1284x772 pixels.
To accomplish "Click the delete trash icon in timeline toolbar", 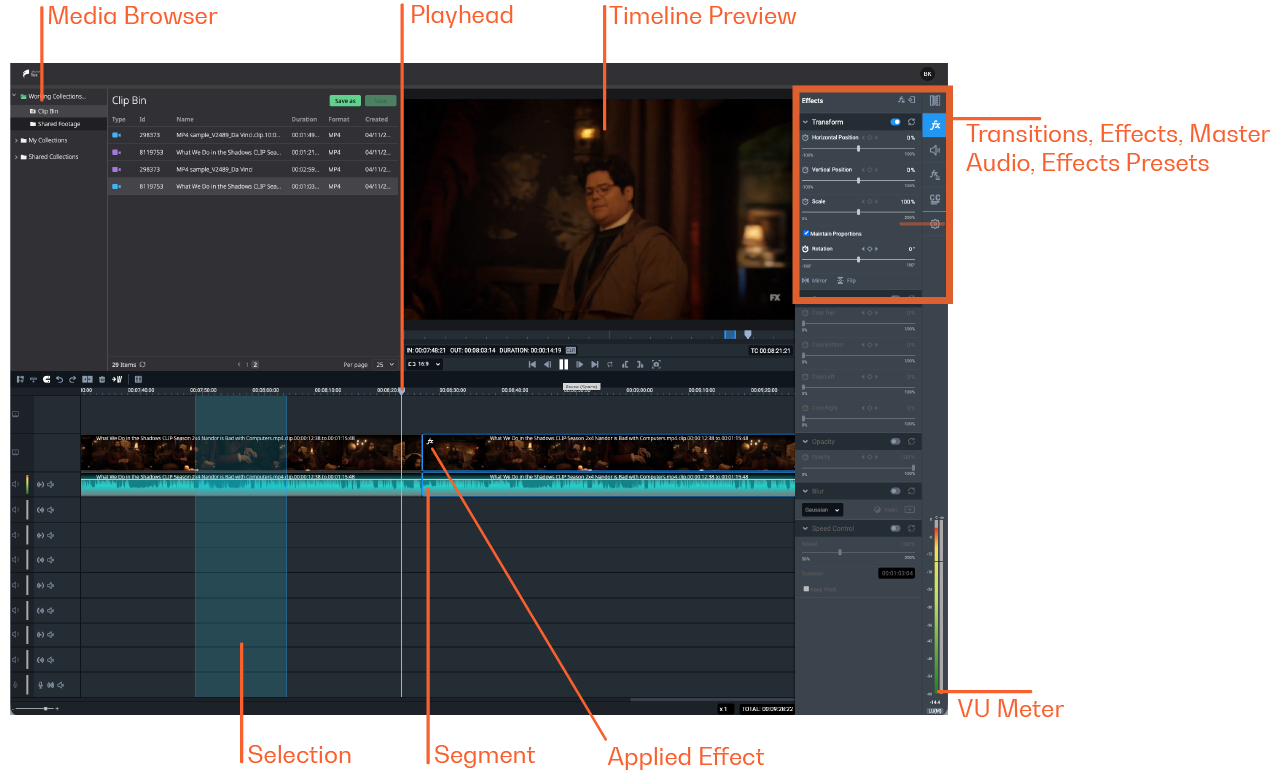I will pyautogui.click(x=102, y=380).
